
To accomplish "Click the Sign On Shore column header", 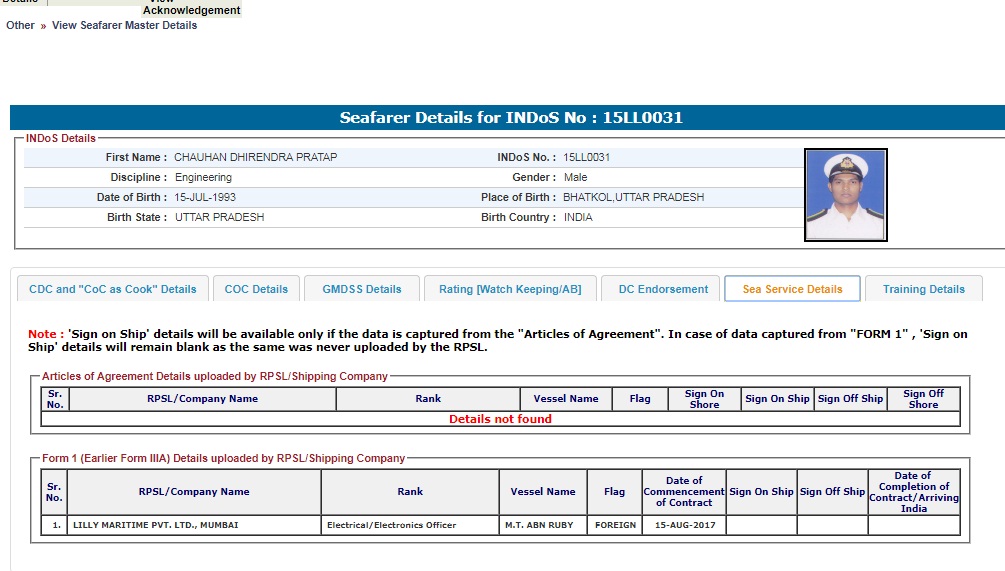I will click(x=704, y=399).
